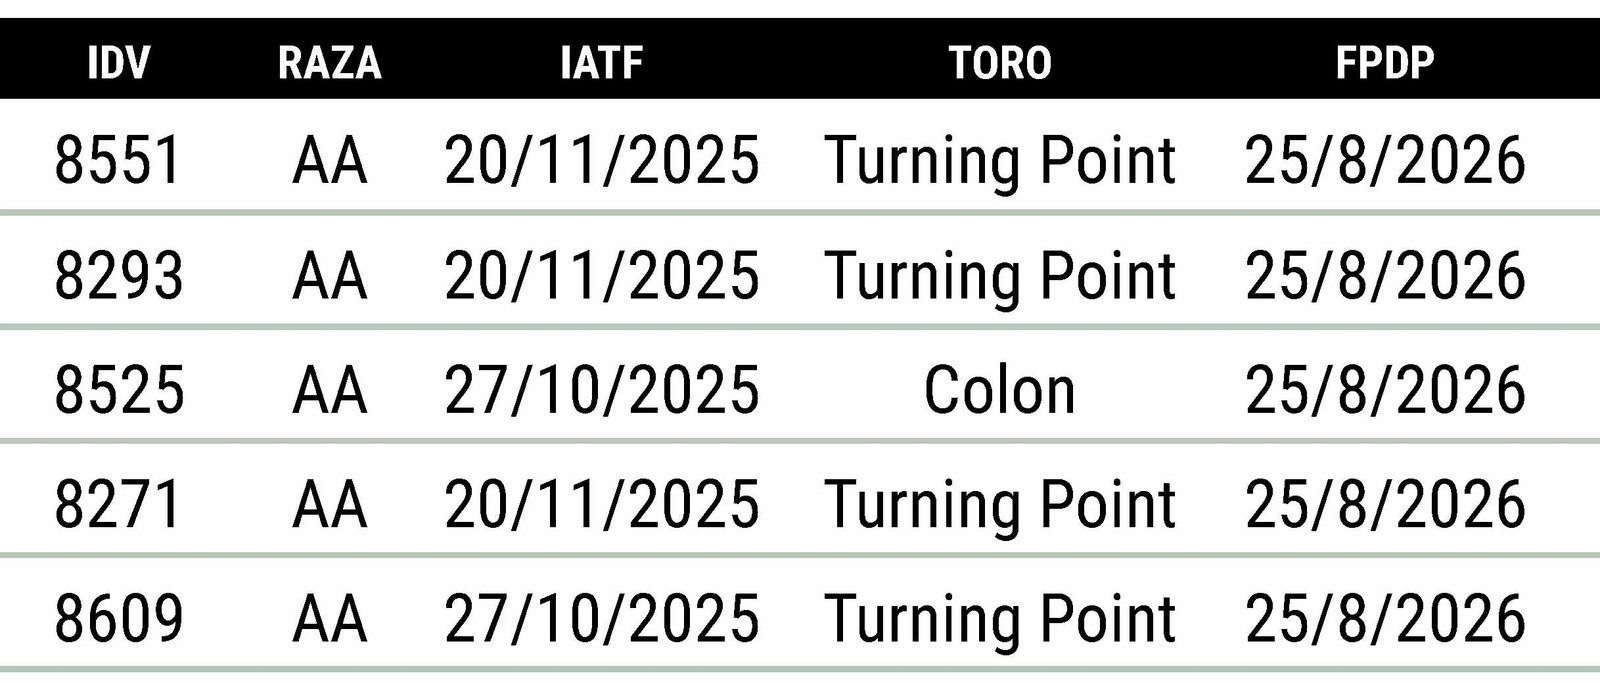Click the IDV column header
The height and width of the screenshot is (691, 1600).
(118, 63)
